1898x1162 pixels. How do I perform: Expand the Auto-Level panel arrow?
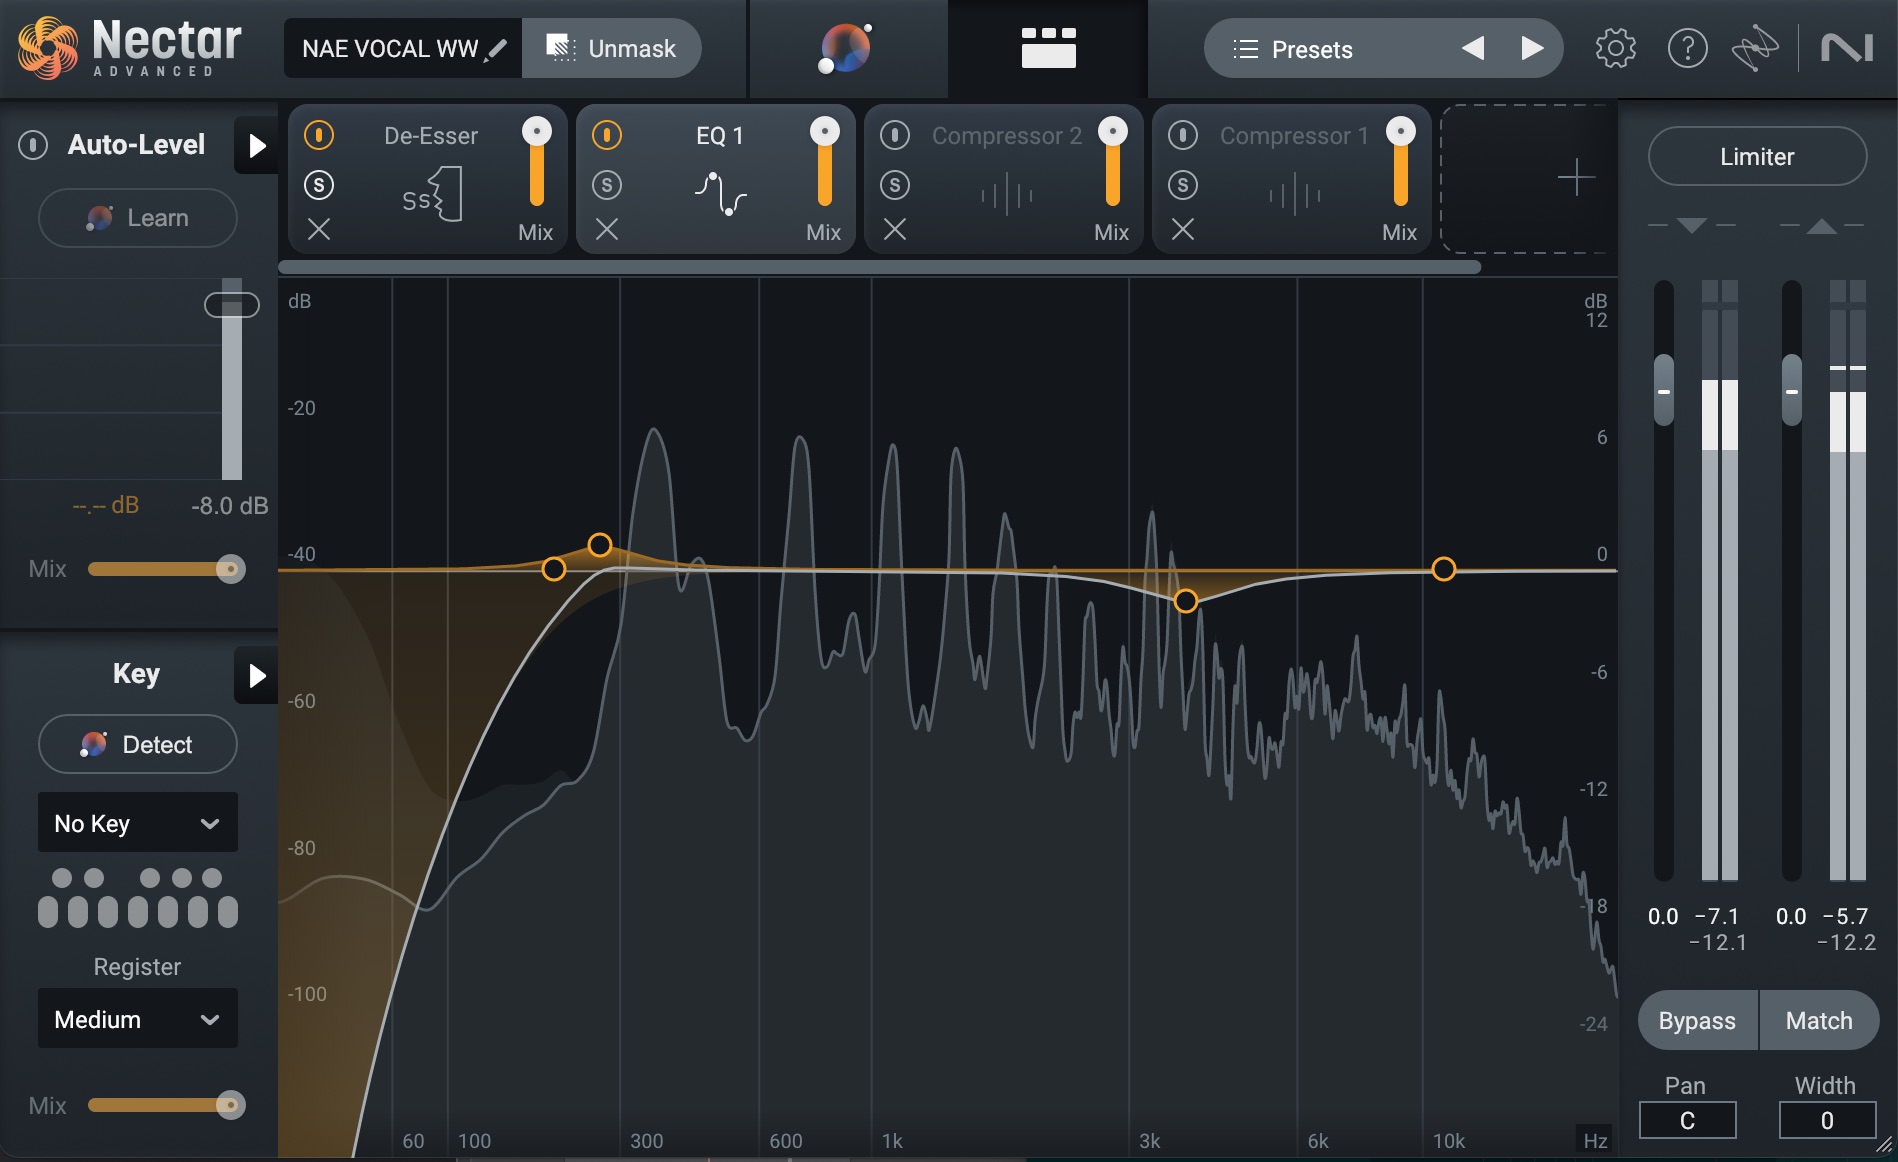[x=256, y=146]
